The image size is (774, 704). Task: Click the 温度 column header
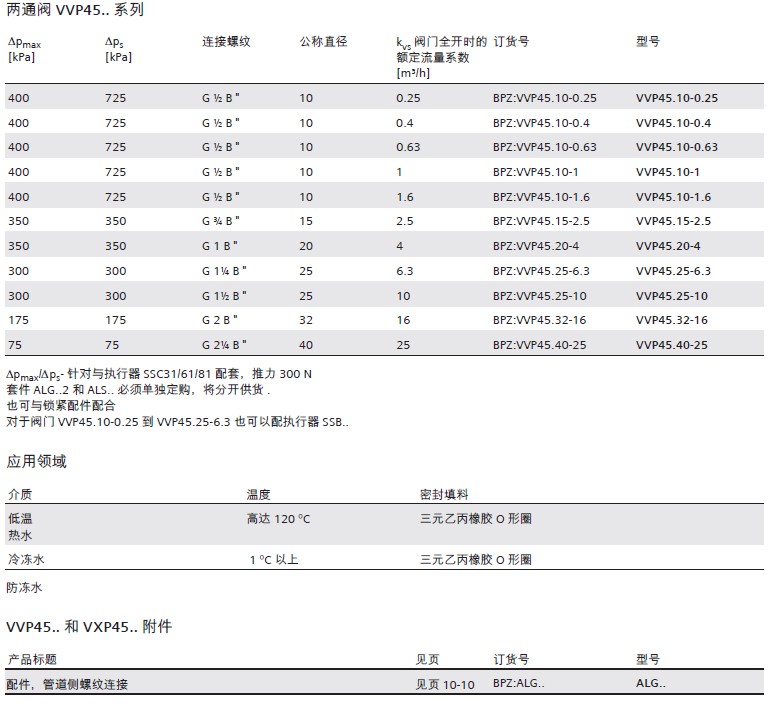(259, 495)
